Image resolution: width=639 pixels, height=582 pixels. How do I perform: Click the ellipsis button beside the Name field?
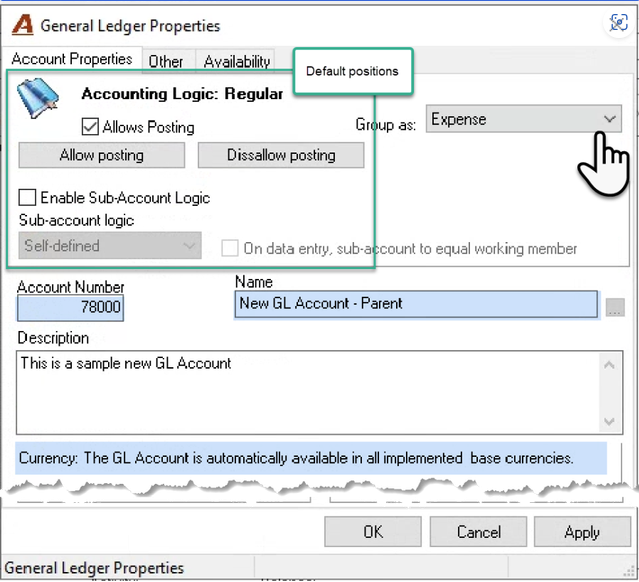pyautogui.click(x=615, y=307)
